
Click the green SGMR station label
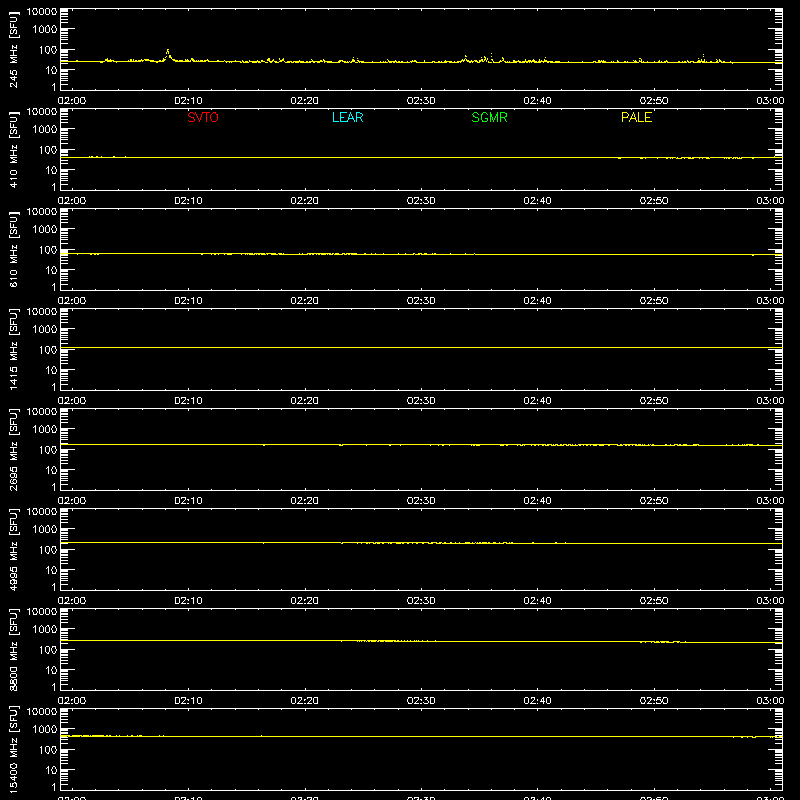tap(489, 117)
